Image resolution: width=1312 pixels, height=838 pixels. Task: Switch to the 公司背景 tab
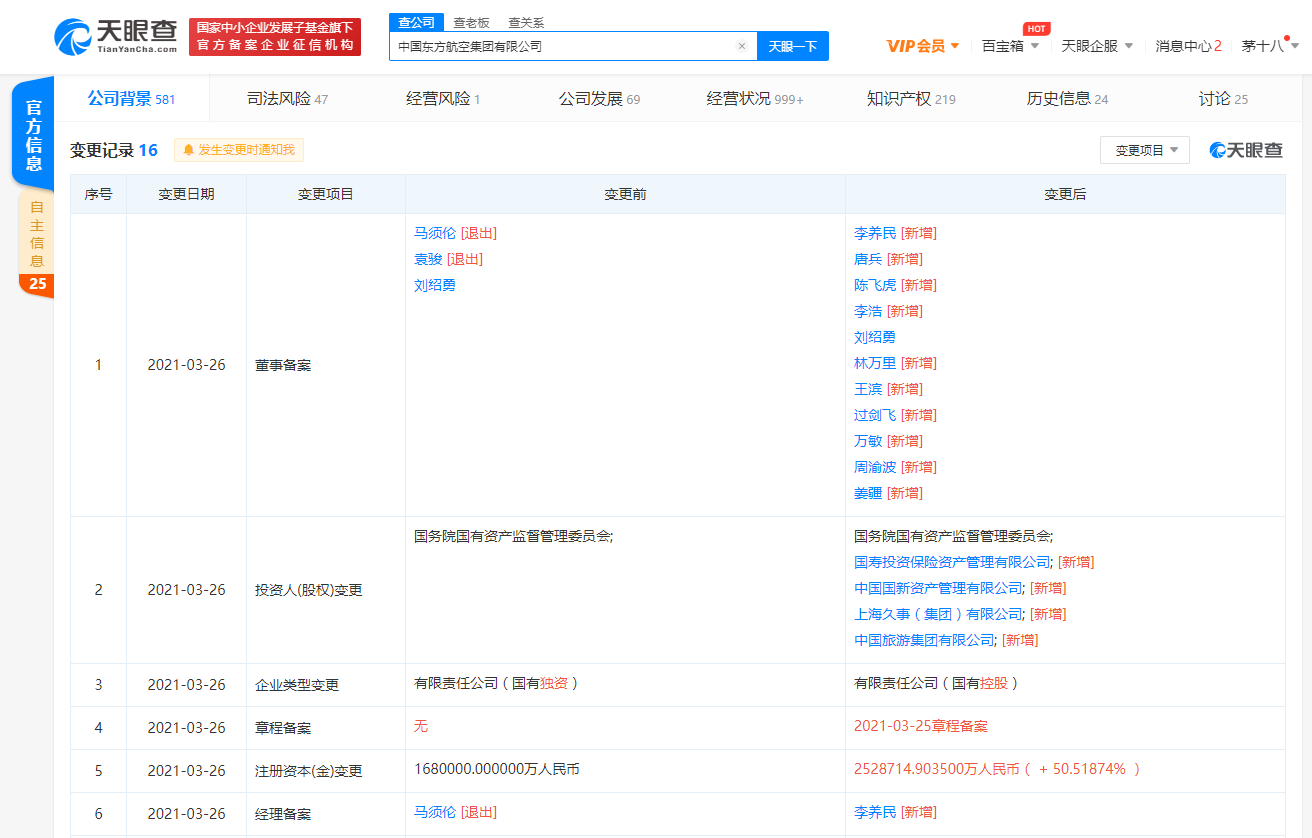click(131, 98)
